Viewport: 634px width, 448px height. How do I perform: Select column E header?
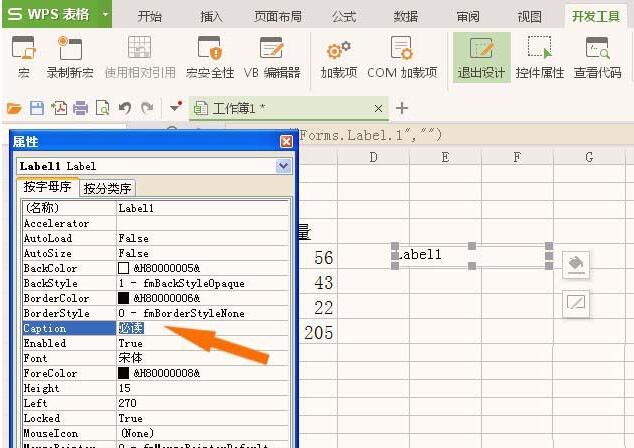click(x=445, y=157)
